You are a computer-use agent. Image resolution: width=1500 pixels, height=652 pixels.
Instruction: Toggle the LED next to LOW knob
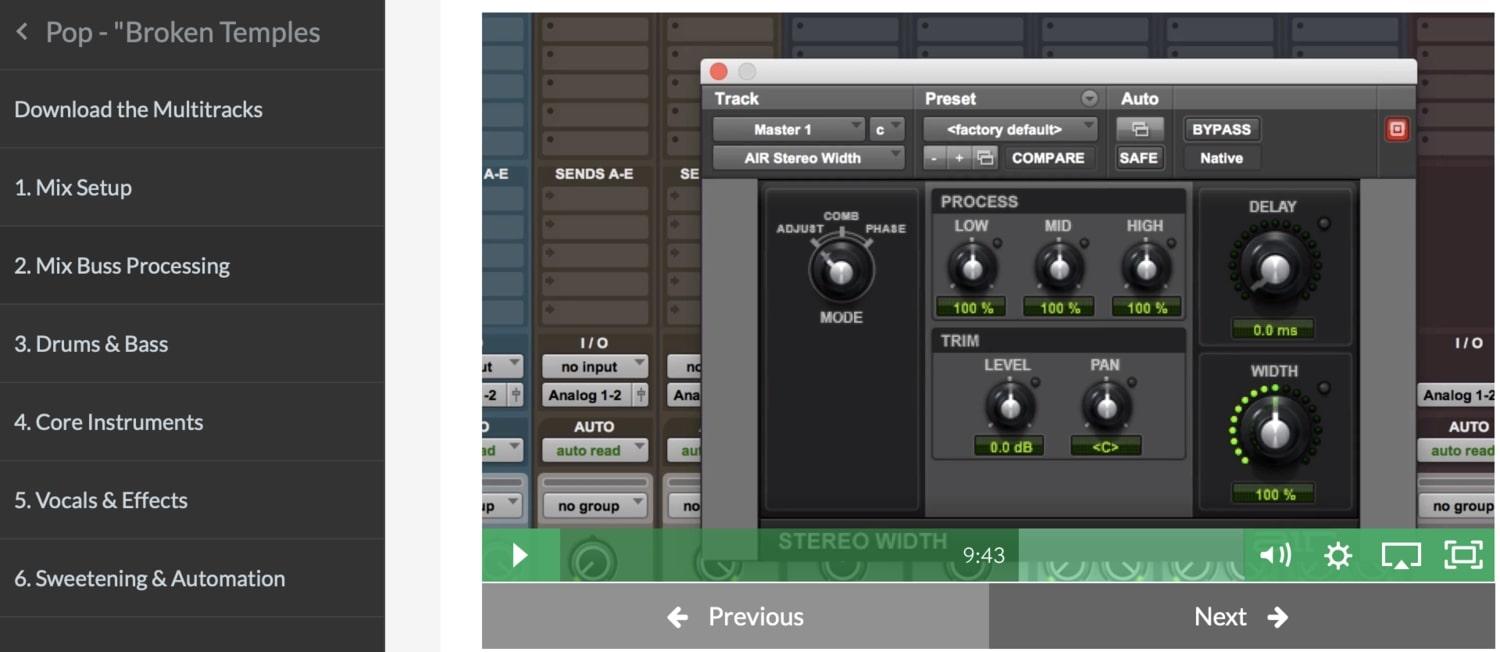(x=997, y=243)
